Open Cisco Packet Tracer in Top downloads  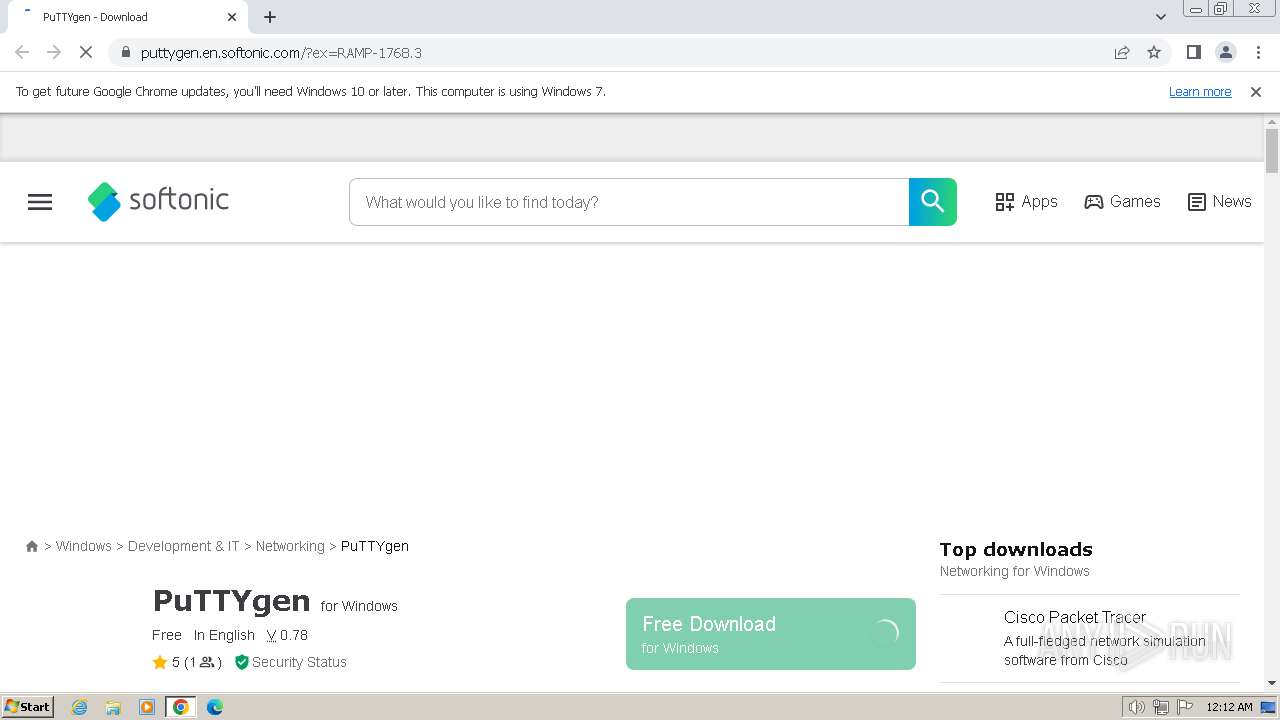click(x=1075, y=617)
